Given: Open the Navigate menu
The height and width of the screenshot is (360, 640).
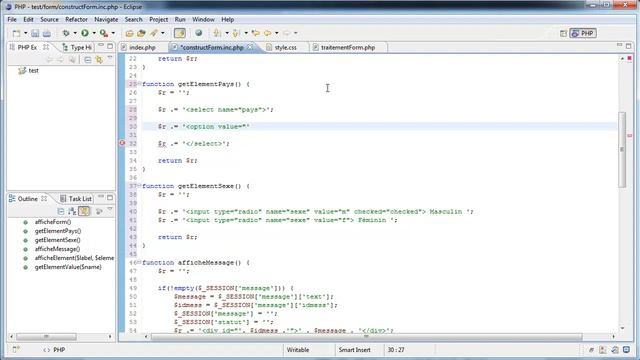Looking at the screenshot, I should pyautogui.click(x=106, y=20).
